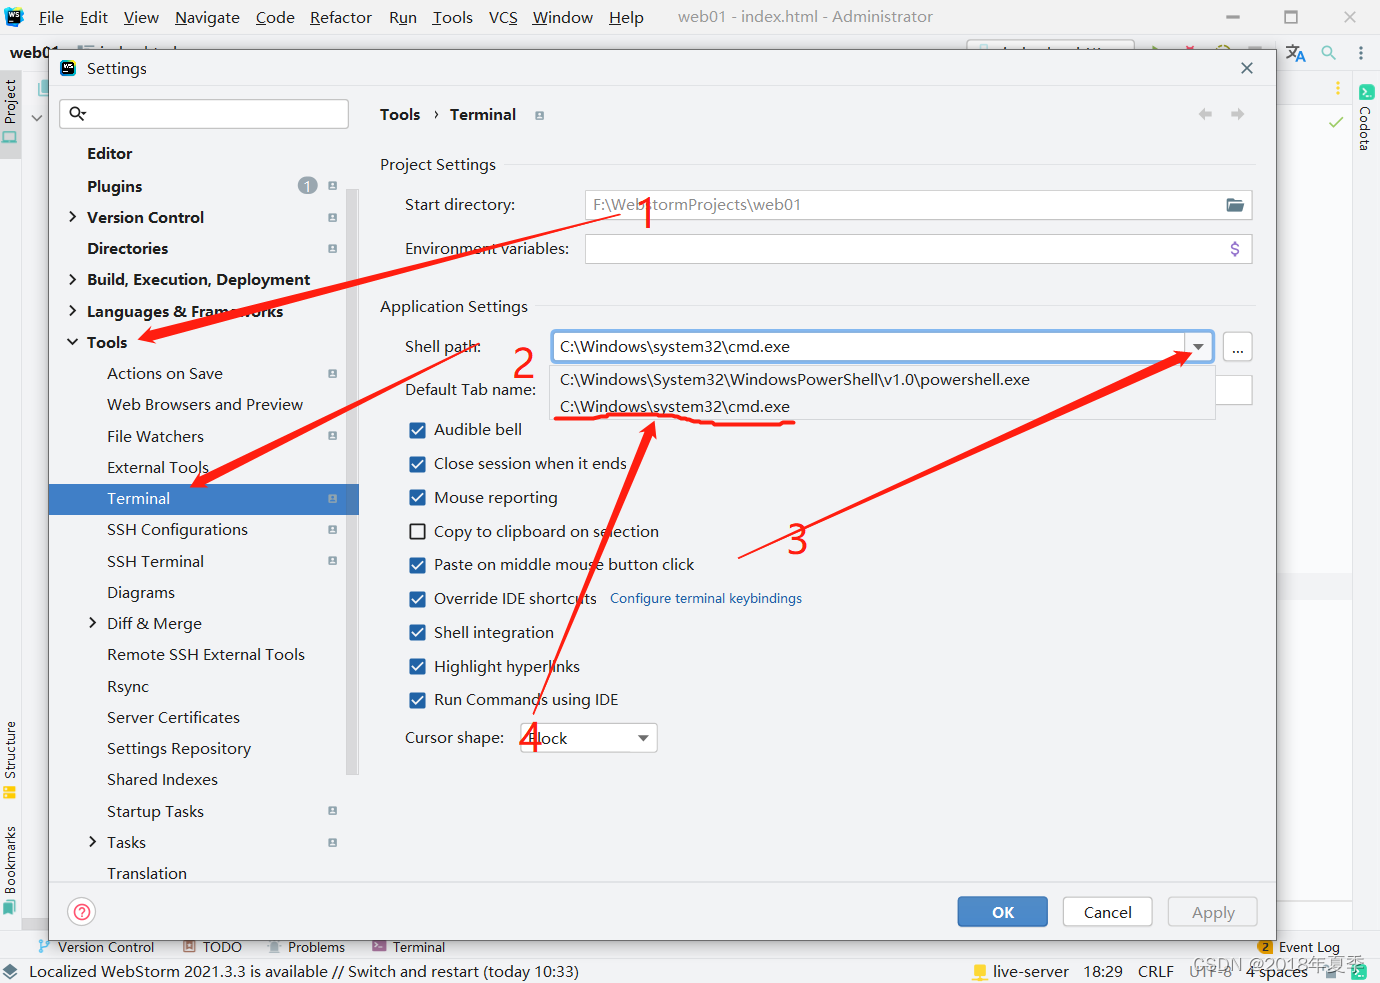Open the Navigate menu

click(207, 17)
